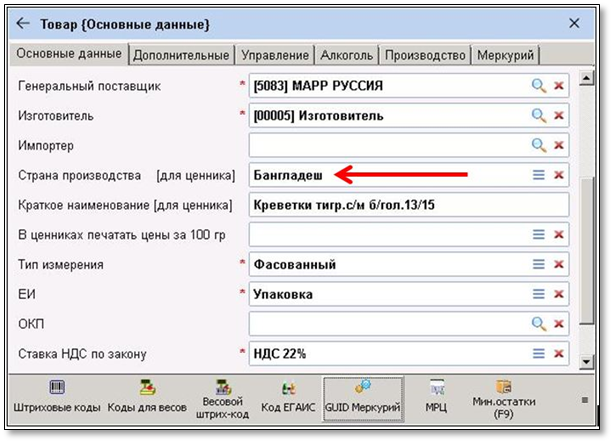The height and width of the screenshot is (443, 613).
Task: Open search for Генеральный поставщик field
Action: pos(539,87)
